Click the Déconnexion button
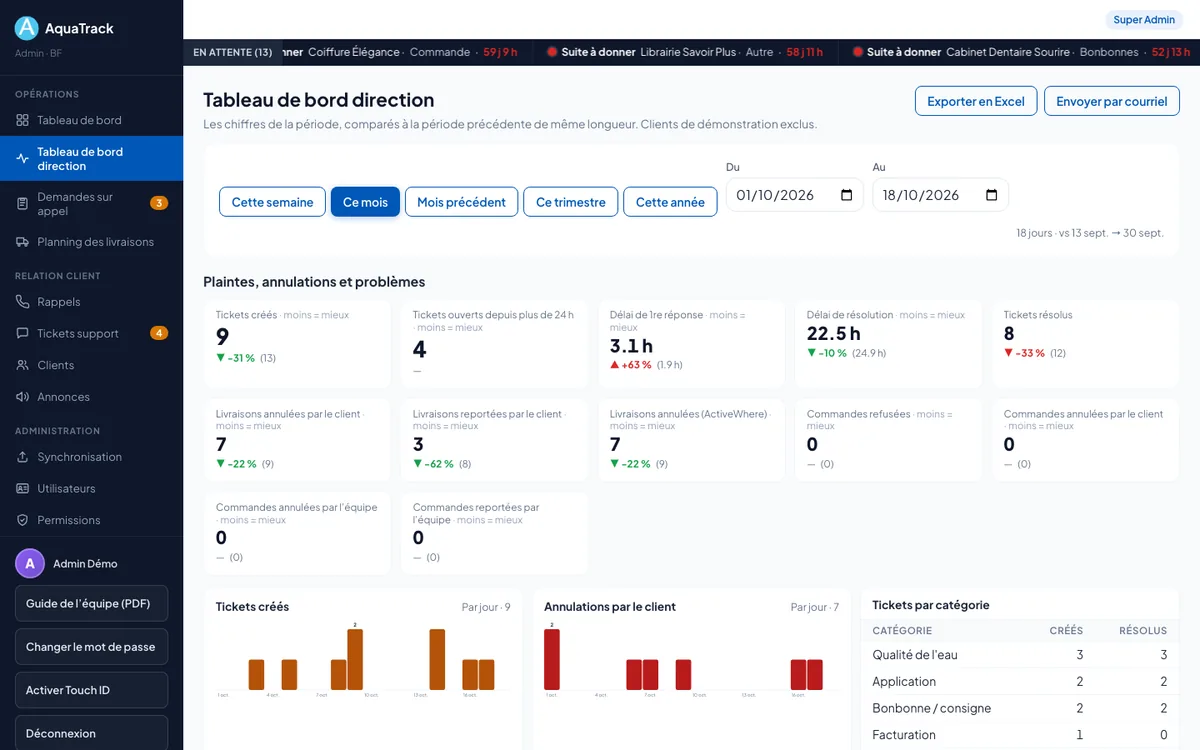This screenshot has width=1200, height=750. (x=91, y=733)
